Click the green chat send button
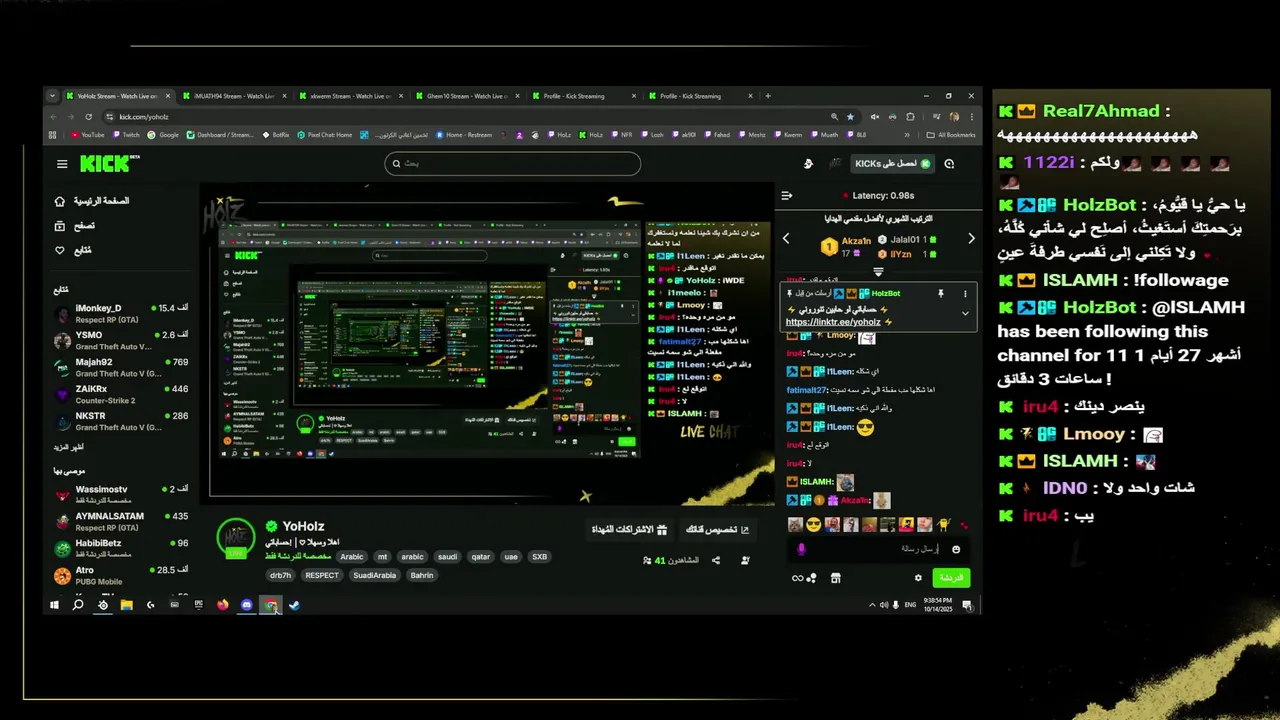 tap(951, 578)
